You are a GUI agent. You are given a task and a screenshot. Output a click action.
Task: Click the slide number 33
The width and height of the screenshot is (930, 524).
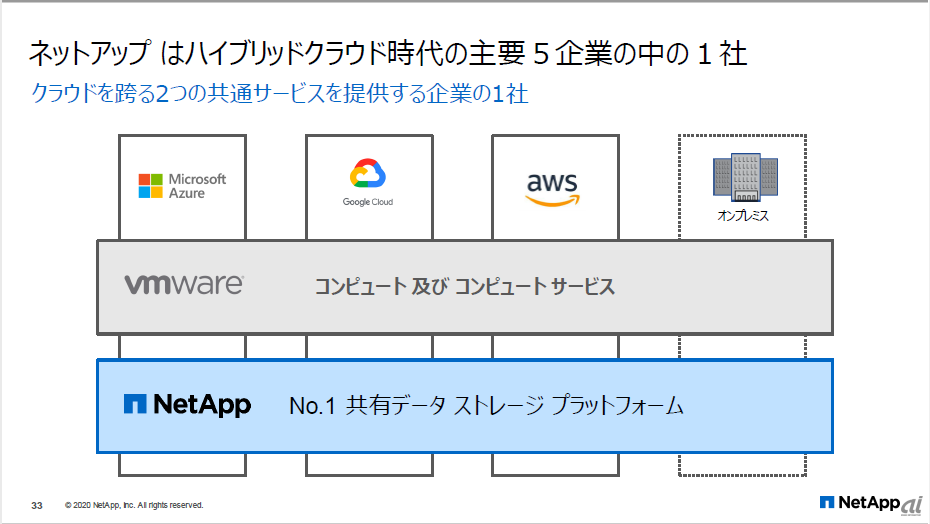click(x=37, y=505)
